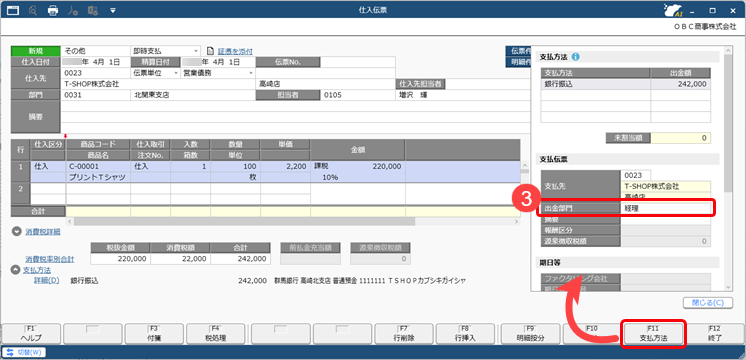Click the 数量 cell 100
The width and height of the screenshot is (746, 360).
[235, 166]
